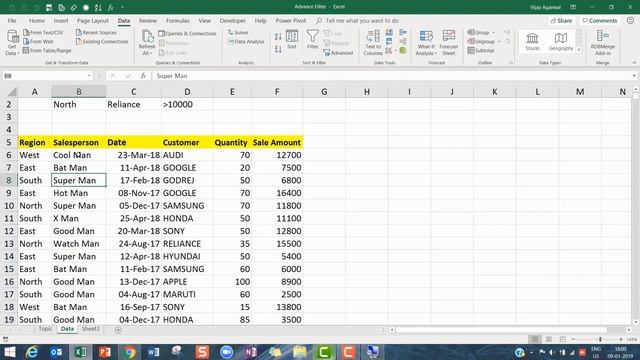Sort A to Z ascending
This screenshot has height=360, width=640.
(278, 37)
